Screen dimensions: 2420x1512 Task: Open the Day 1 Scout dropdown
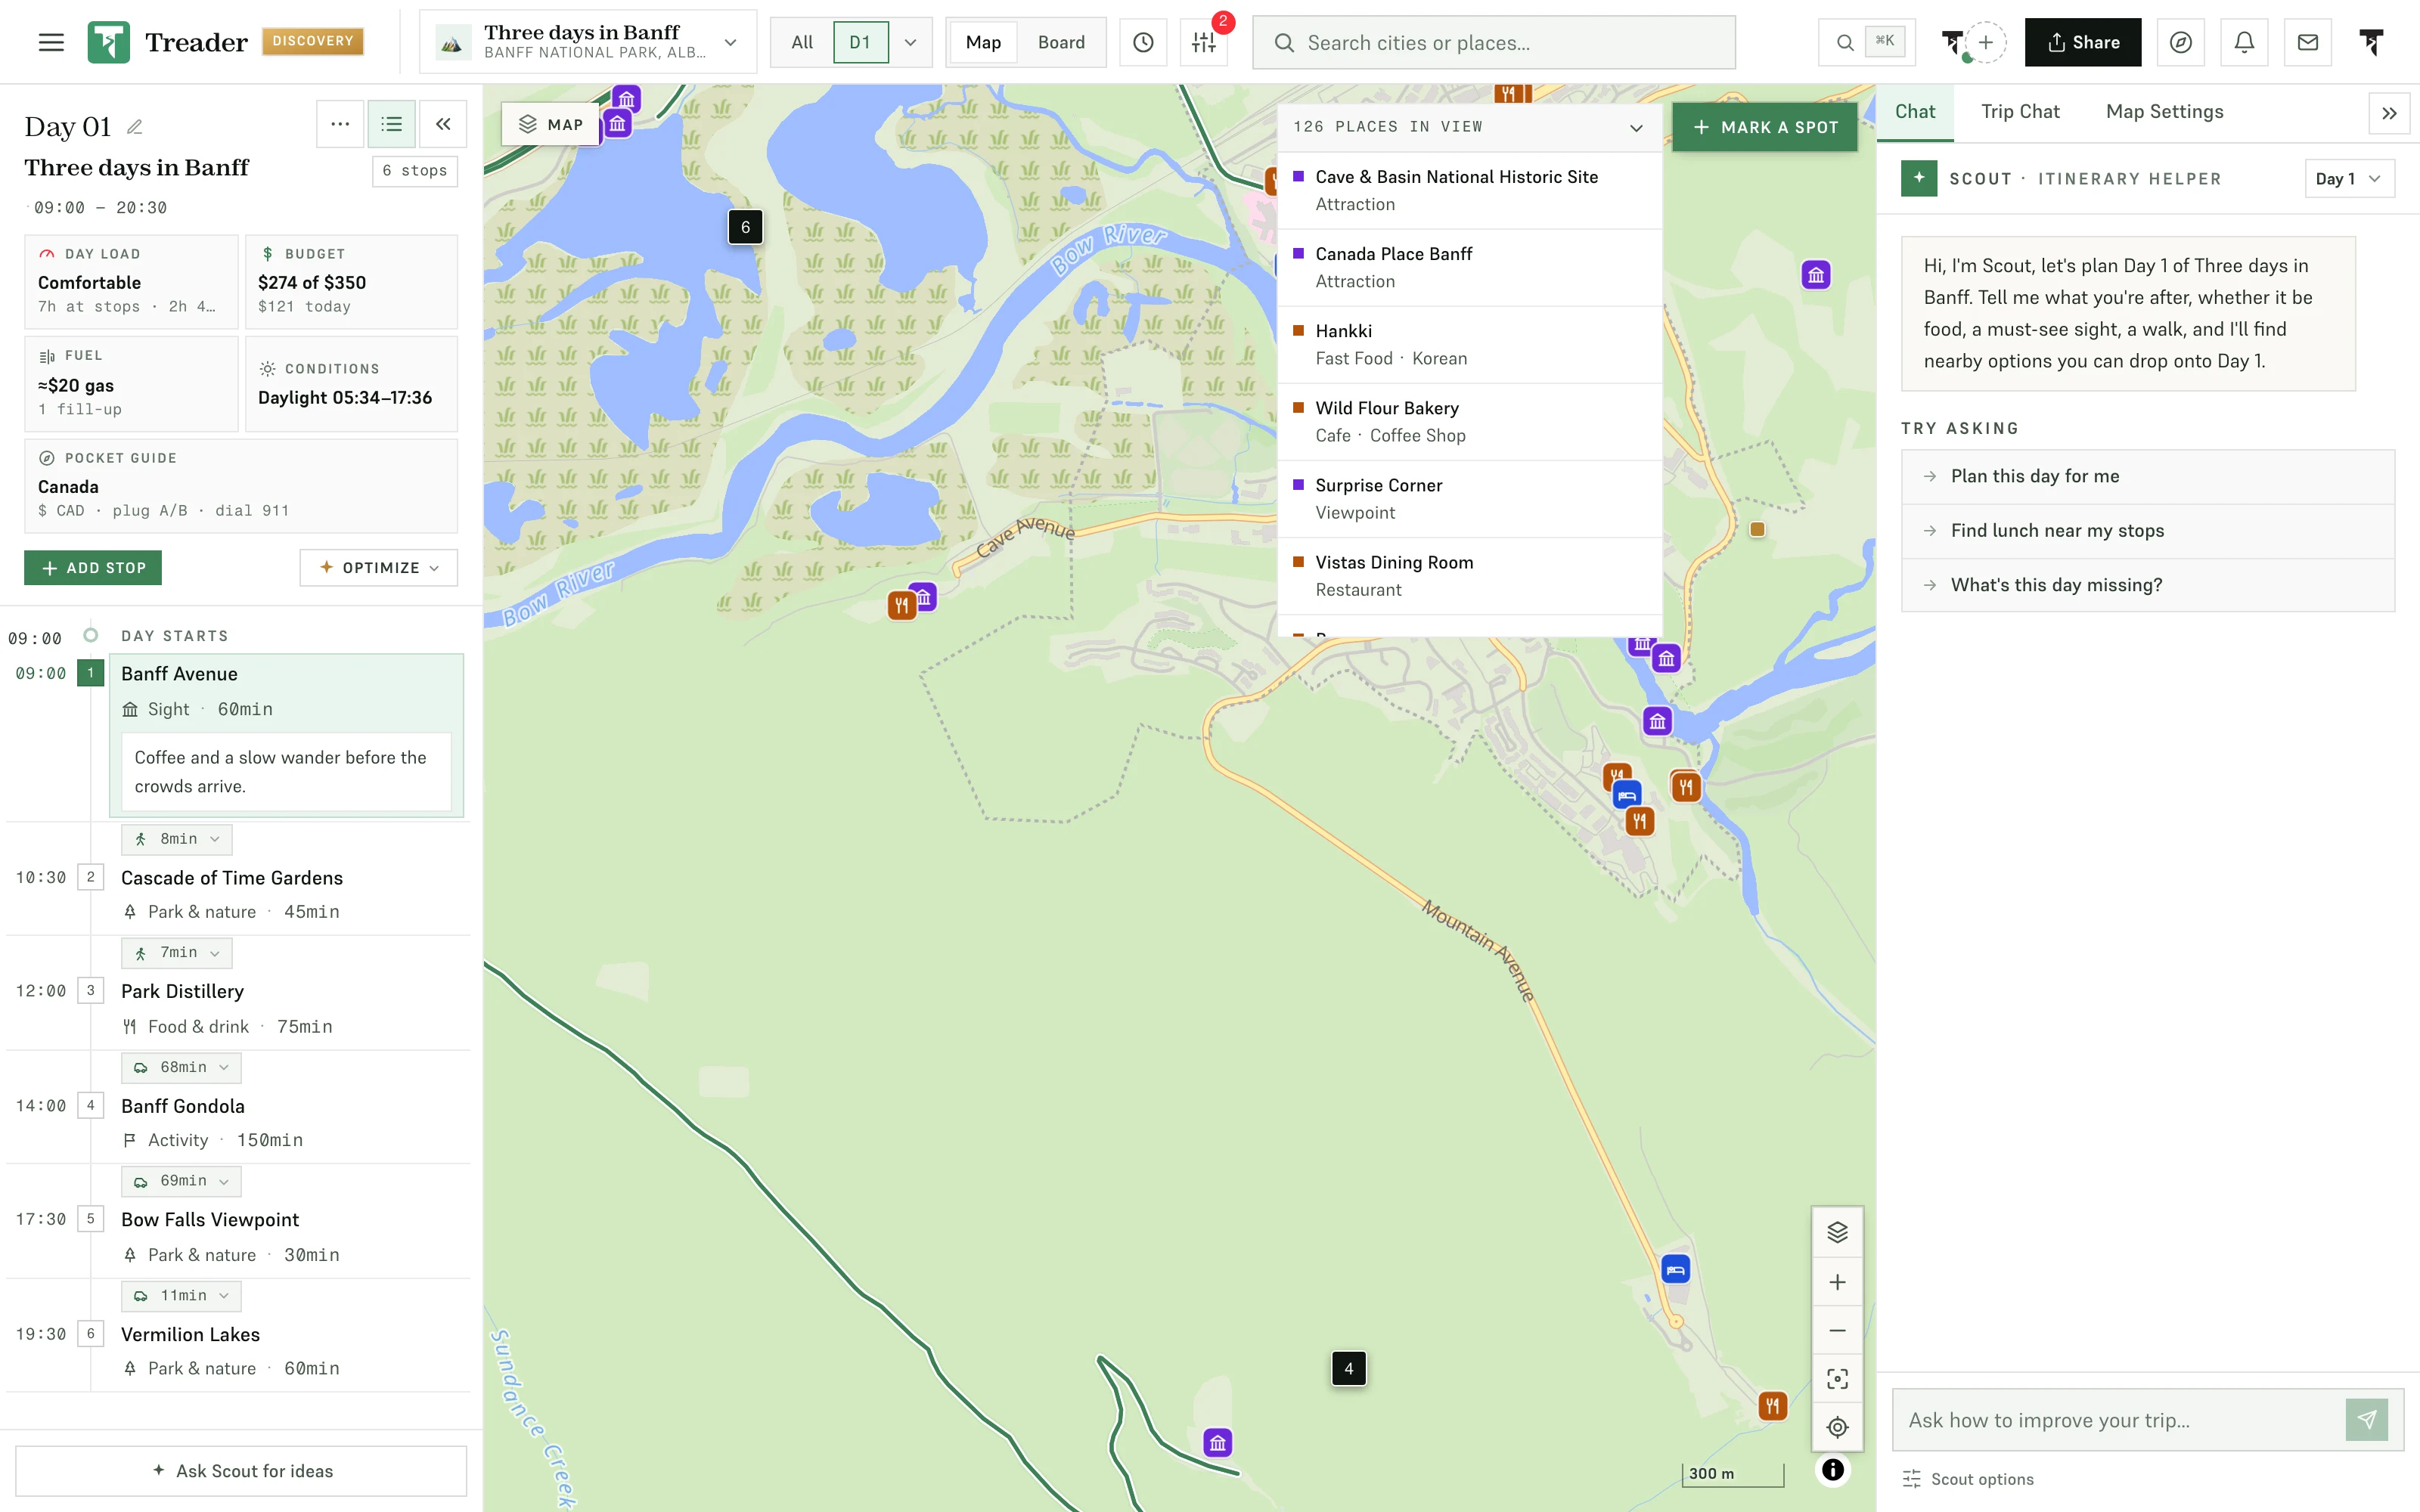pyautogui.click(x=2349, y=178)
